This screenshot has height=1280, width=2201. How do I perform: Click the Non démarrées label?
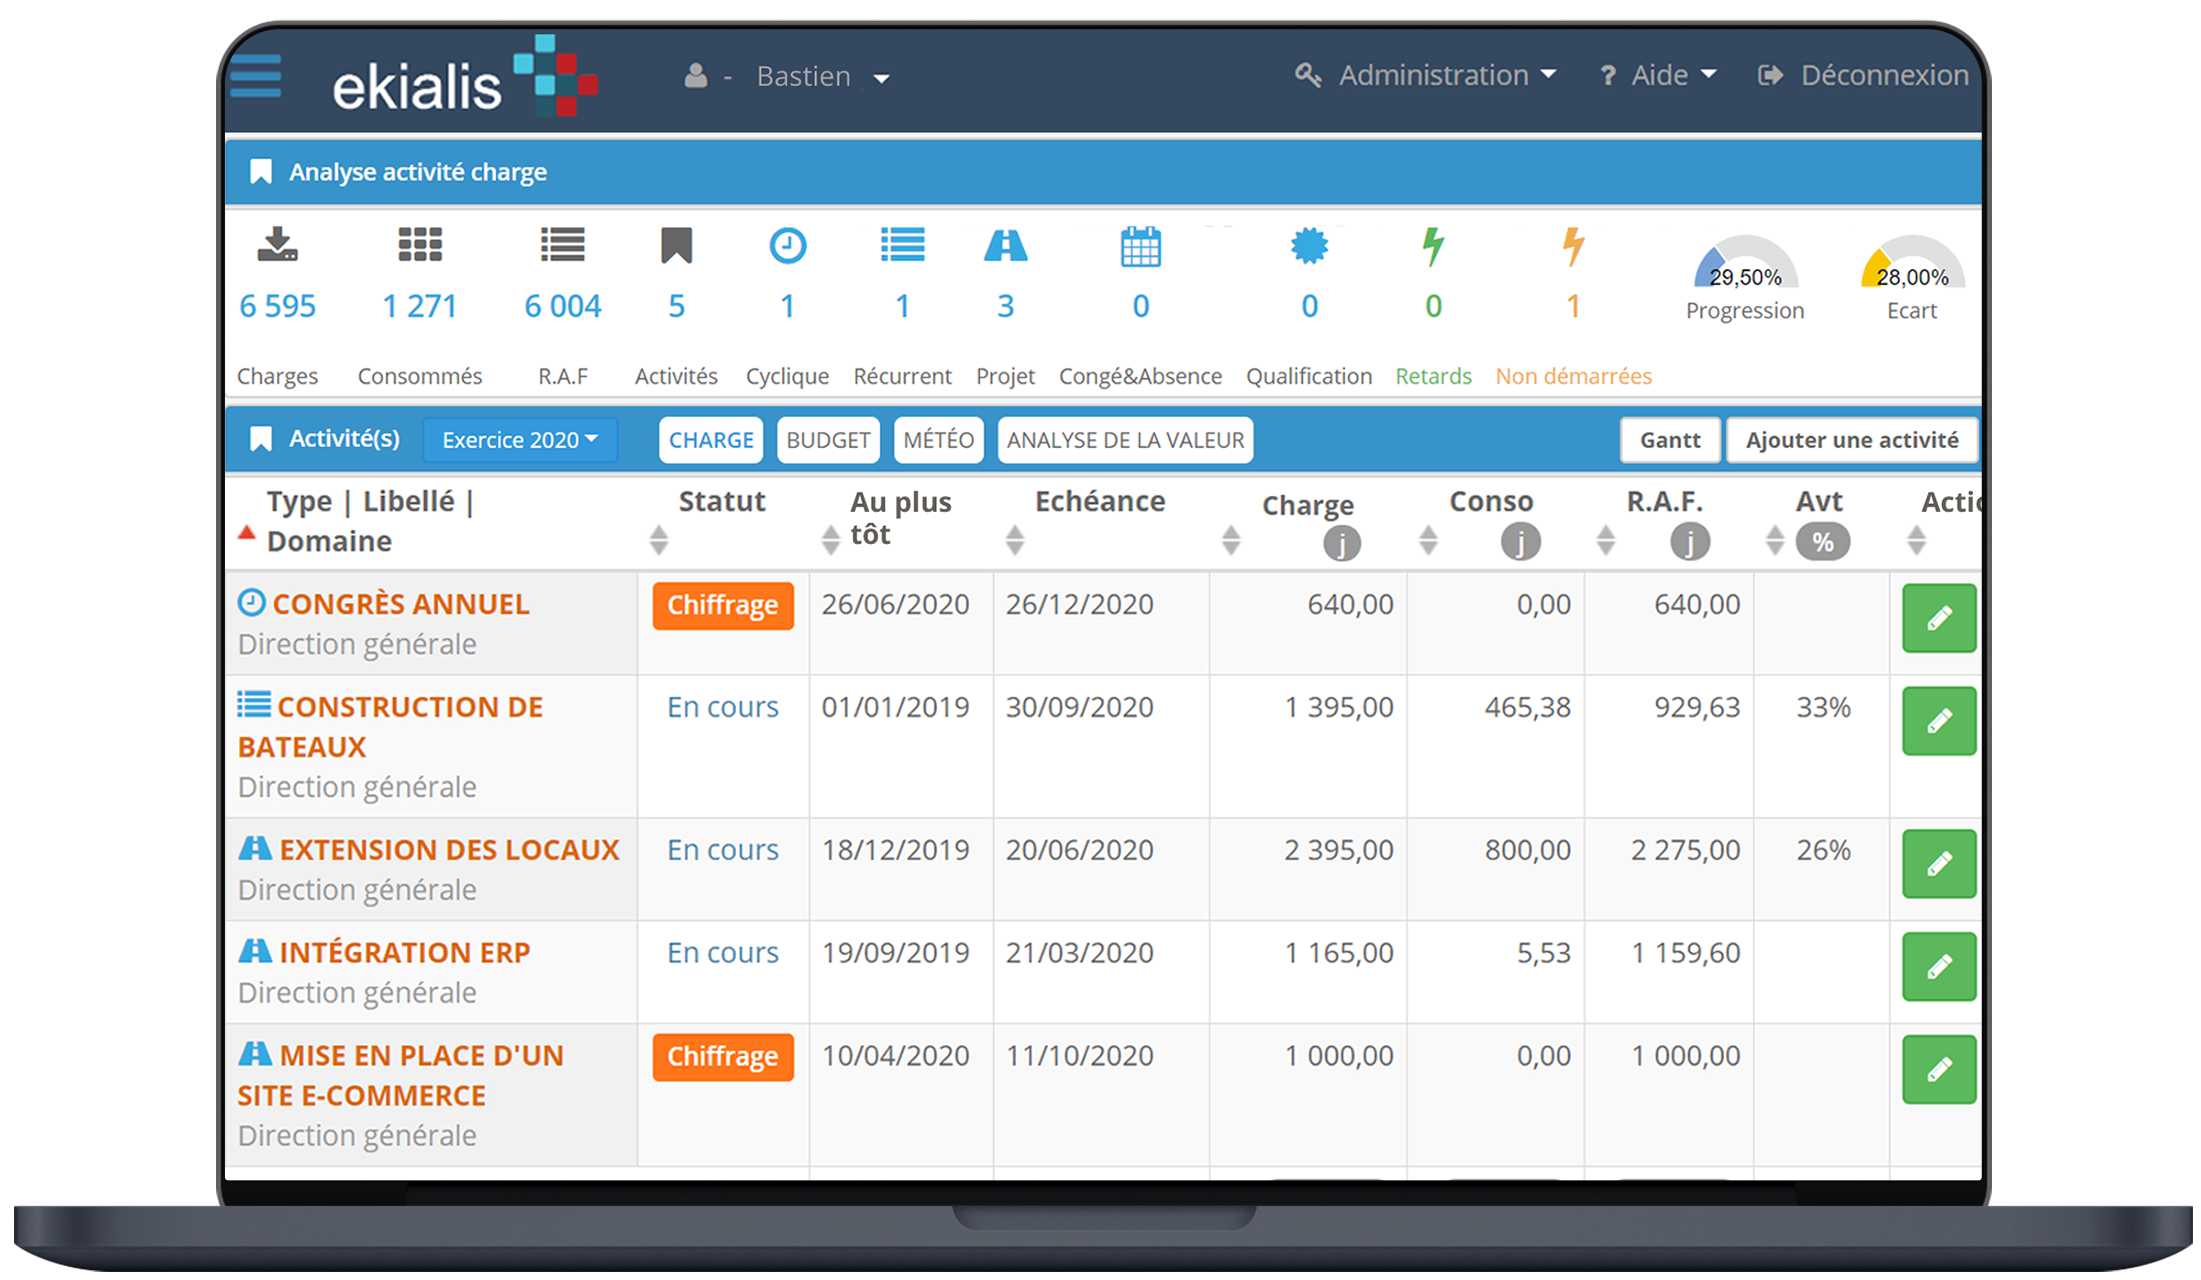point(1573,376)
